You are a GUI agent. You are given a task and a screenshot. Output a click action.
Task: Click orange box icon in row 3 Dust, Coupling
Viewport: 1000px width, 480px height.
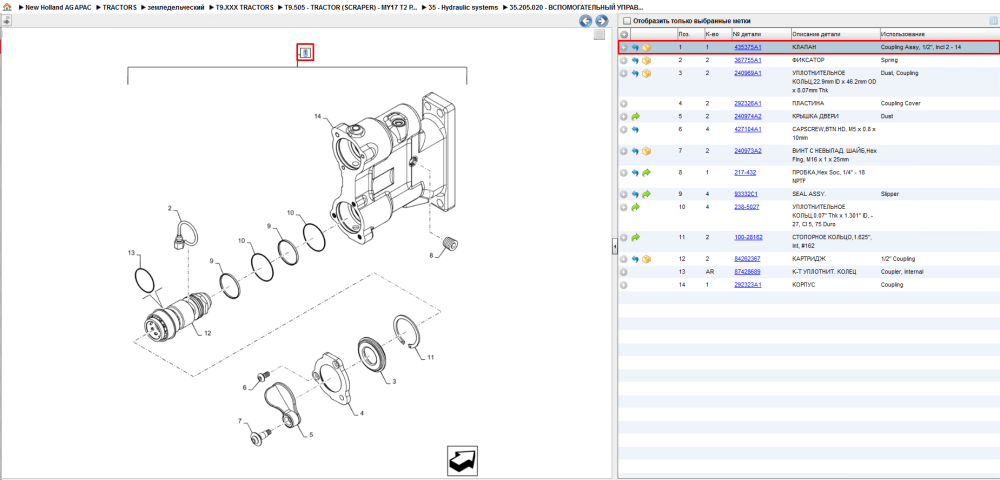pos(646,73)
